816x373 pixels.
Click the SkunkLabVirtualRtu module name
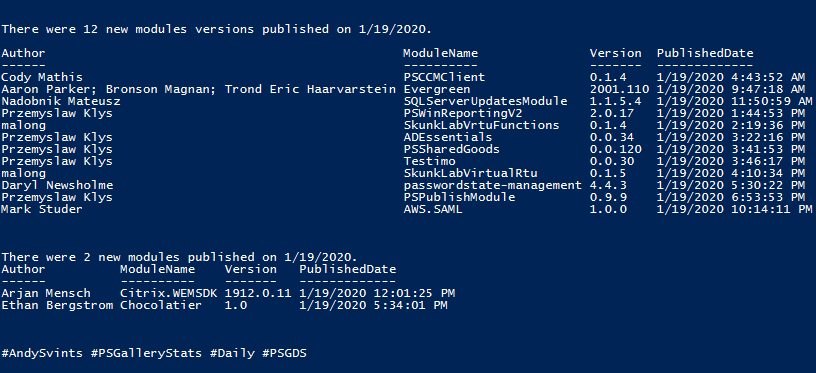coord(470,173)
